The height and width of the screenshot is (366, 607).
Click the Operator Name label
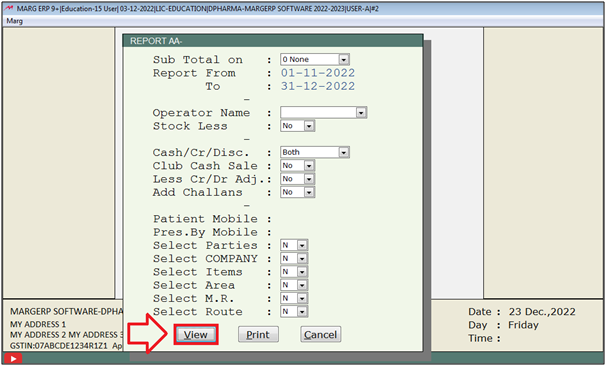pos(201,113)
